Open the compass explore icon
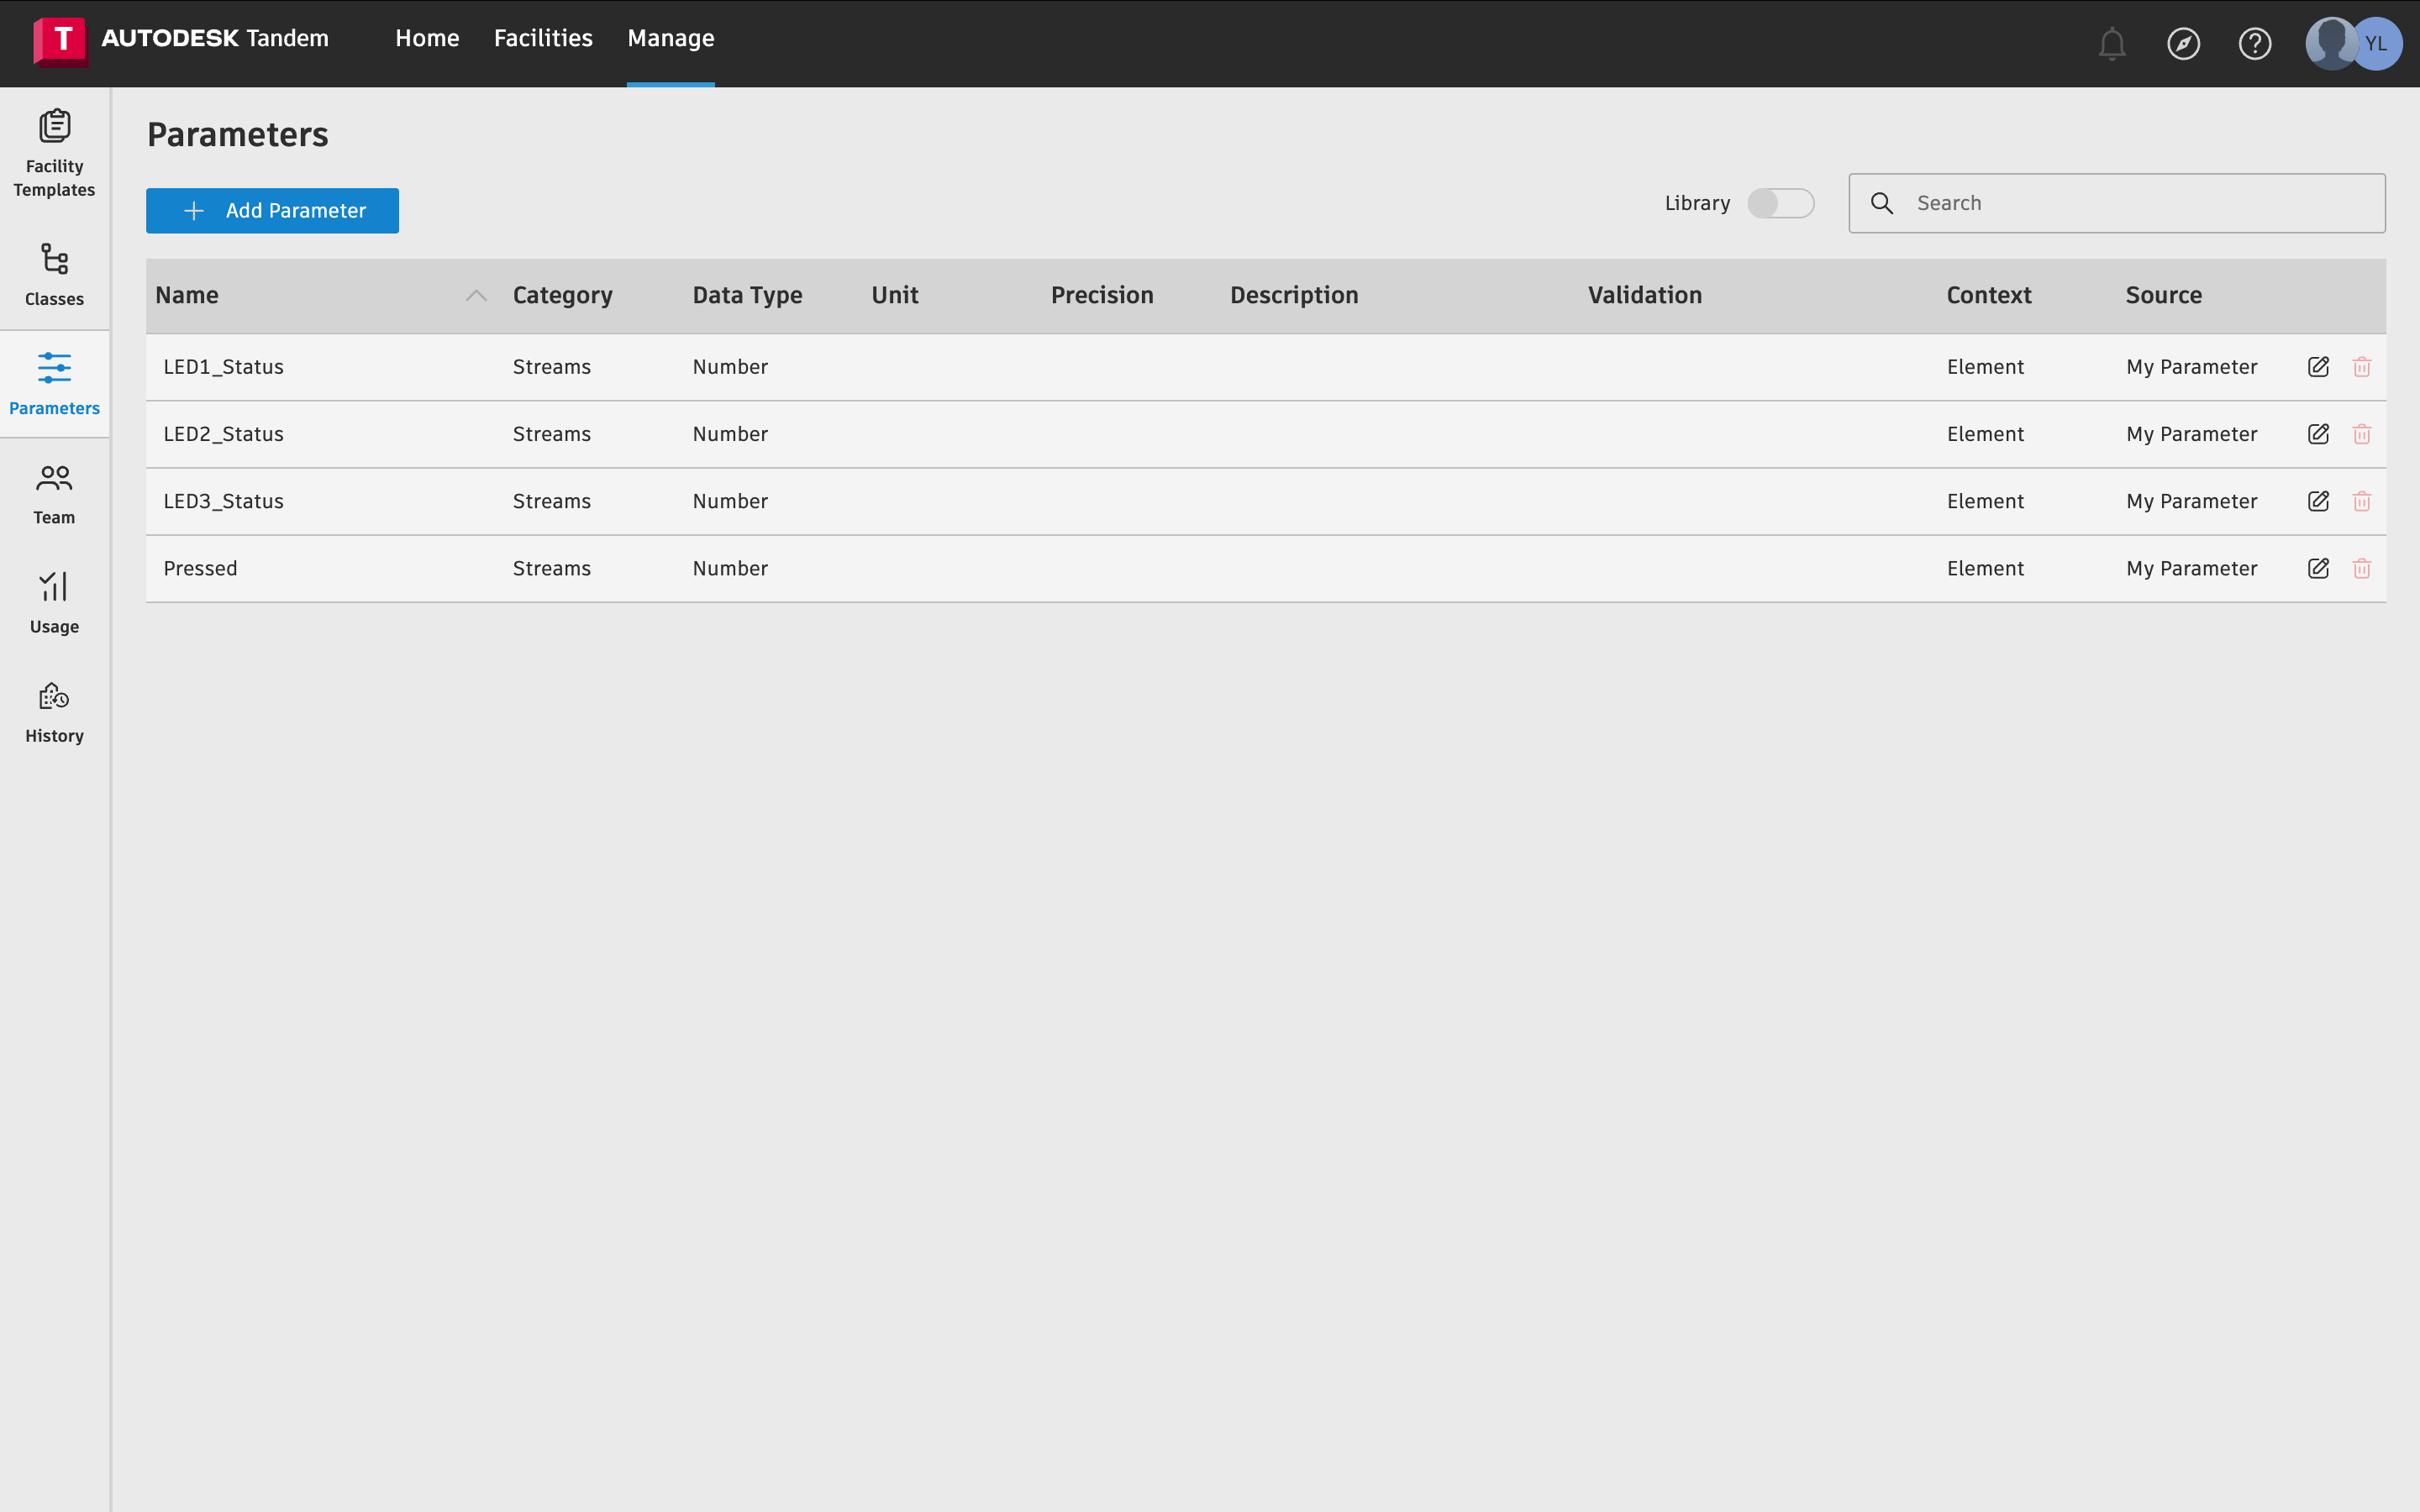The height and width of the screenshot is (1512, 2420). pos(2183,43)
